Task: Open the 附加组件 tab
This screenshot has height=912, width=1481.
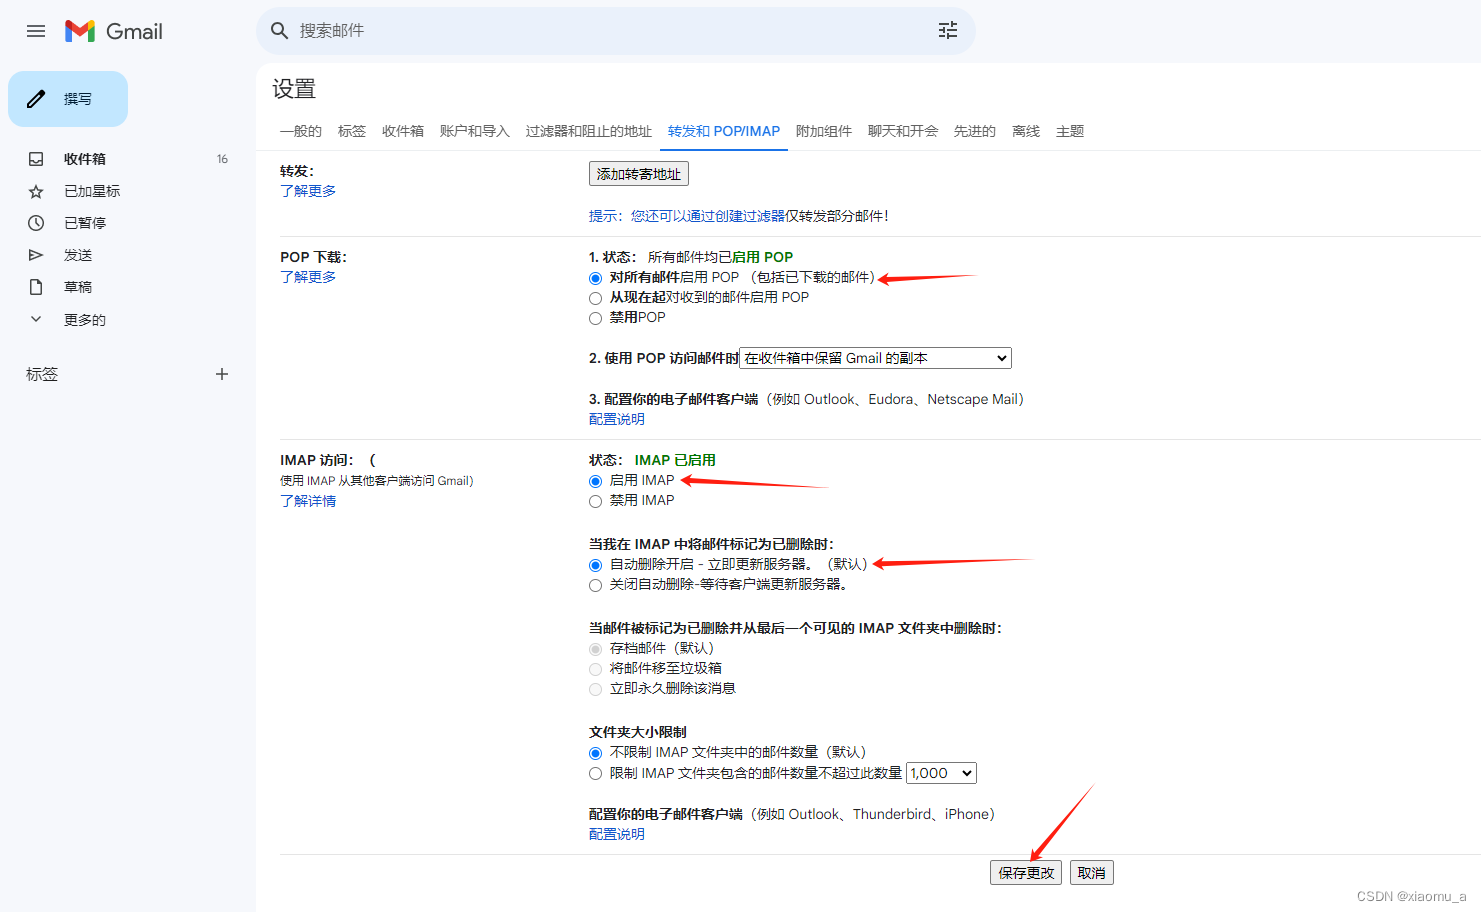Action: tap(824, 131)
